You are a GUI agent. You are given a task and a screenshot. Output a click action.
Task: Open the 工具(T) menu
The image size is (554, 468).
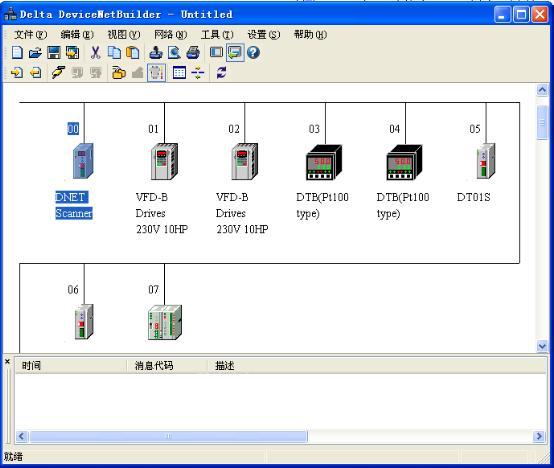[x=217, y=35]
